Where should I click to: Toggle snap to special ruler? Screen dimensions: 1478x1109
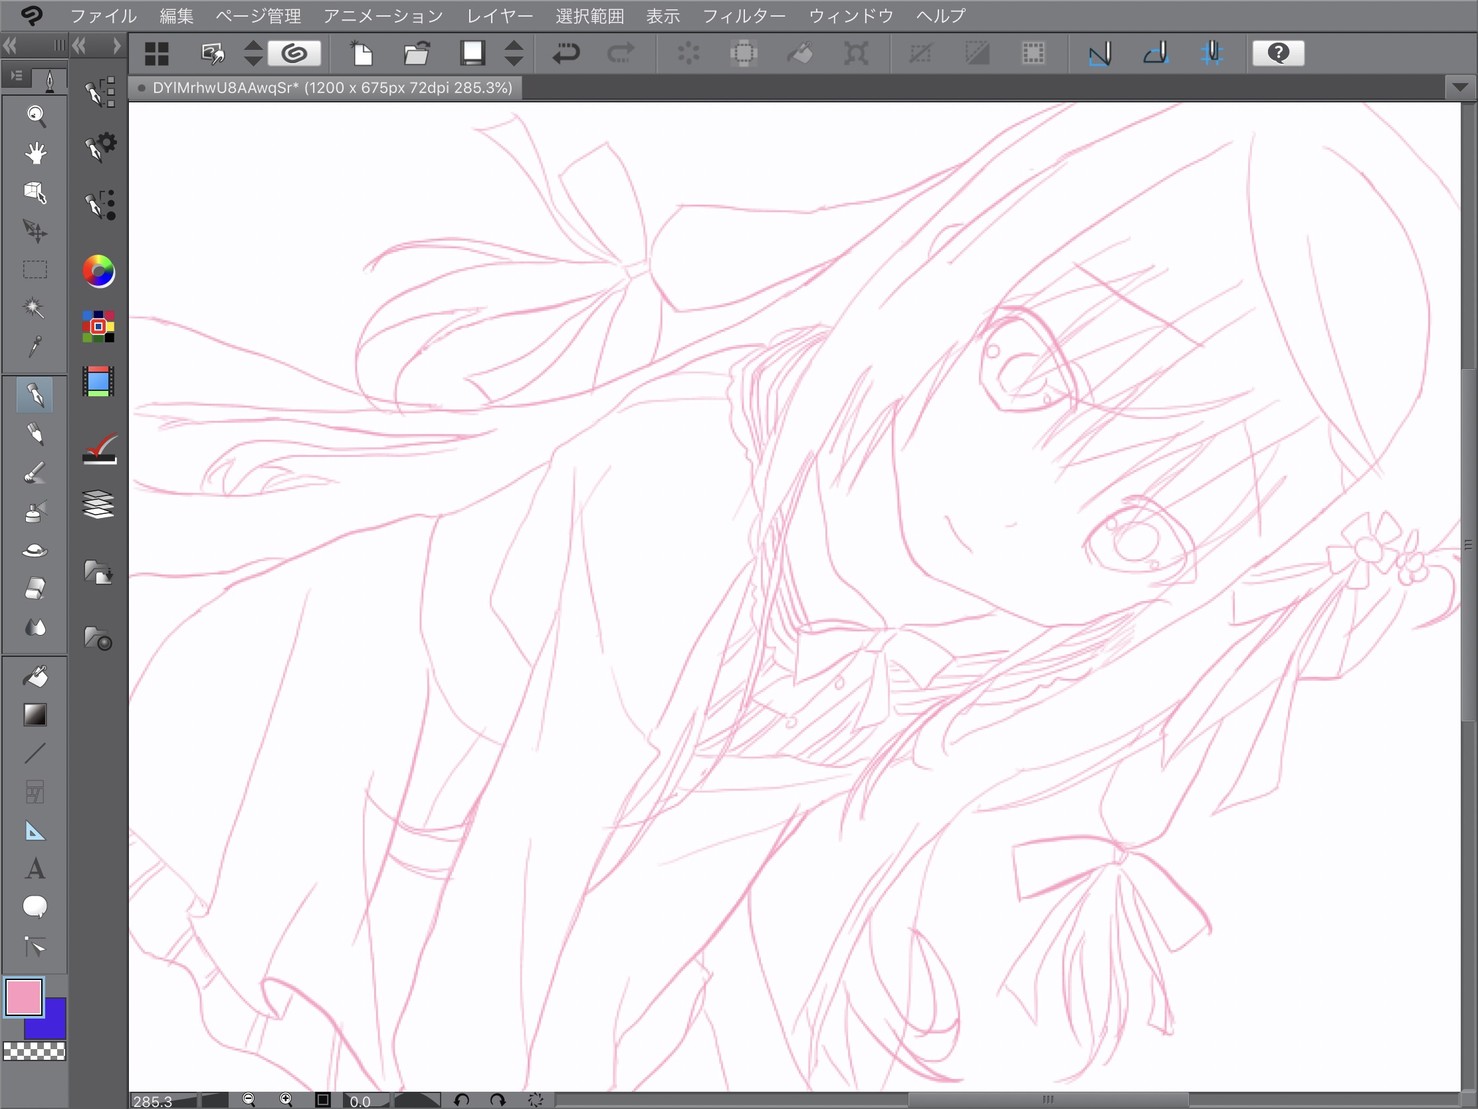[1155, 53]
